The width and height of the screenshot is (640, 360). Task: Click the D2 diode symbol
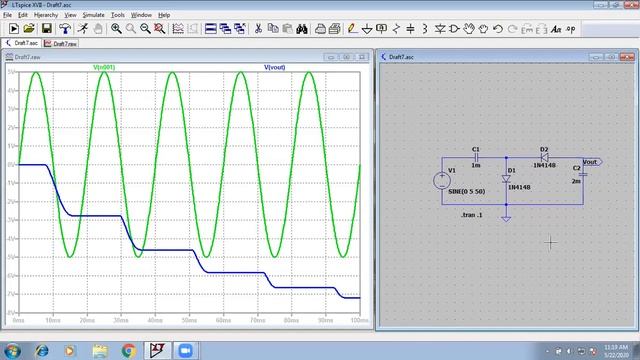(x=544, y=158)
